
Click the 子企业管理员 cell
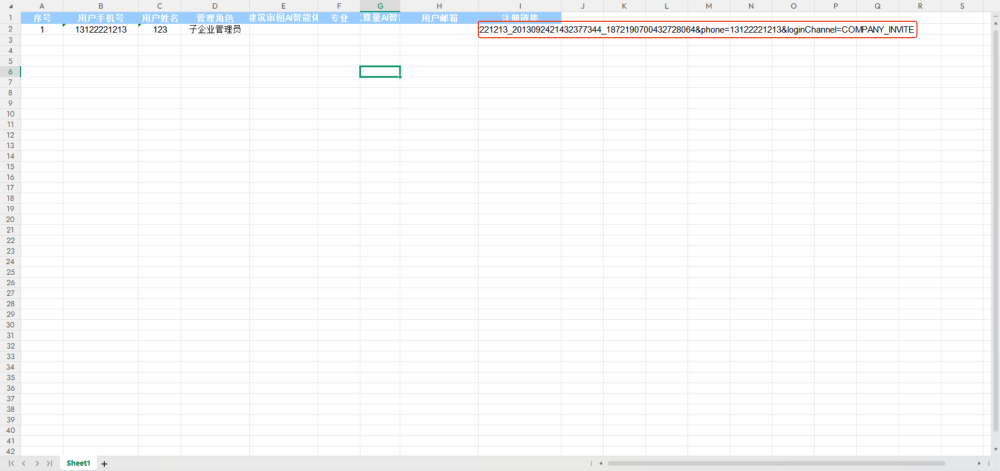(x=215, y=30)
